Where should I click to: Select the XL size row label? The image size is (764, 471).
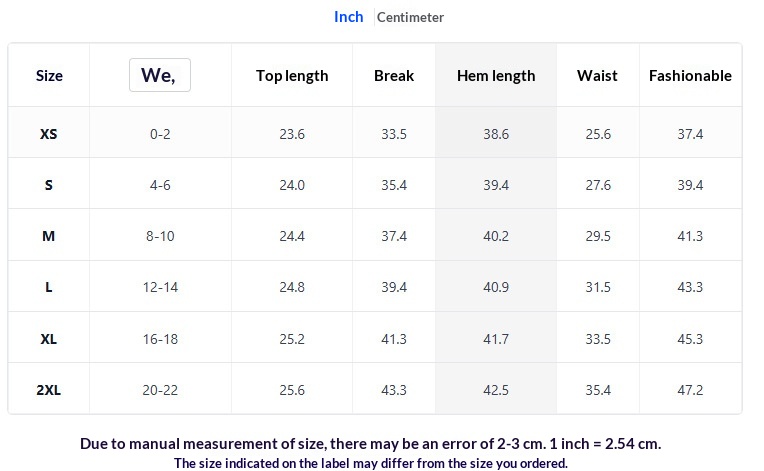[48, 339]
